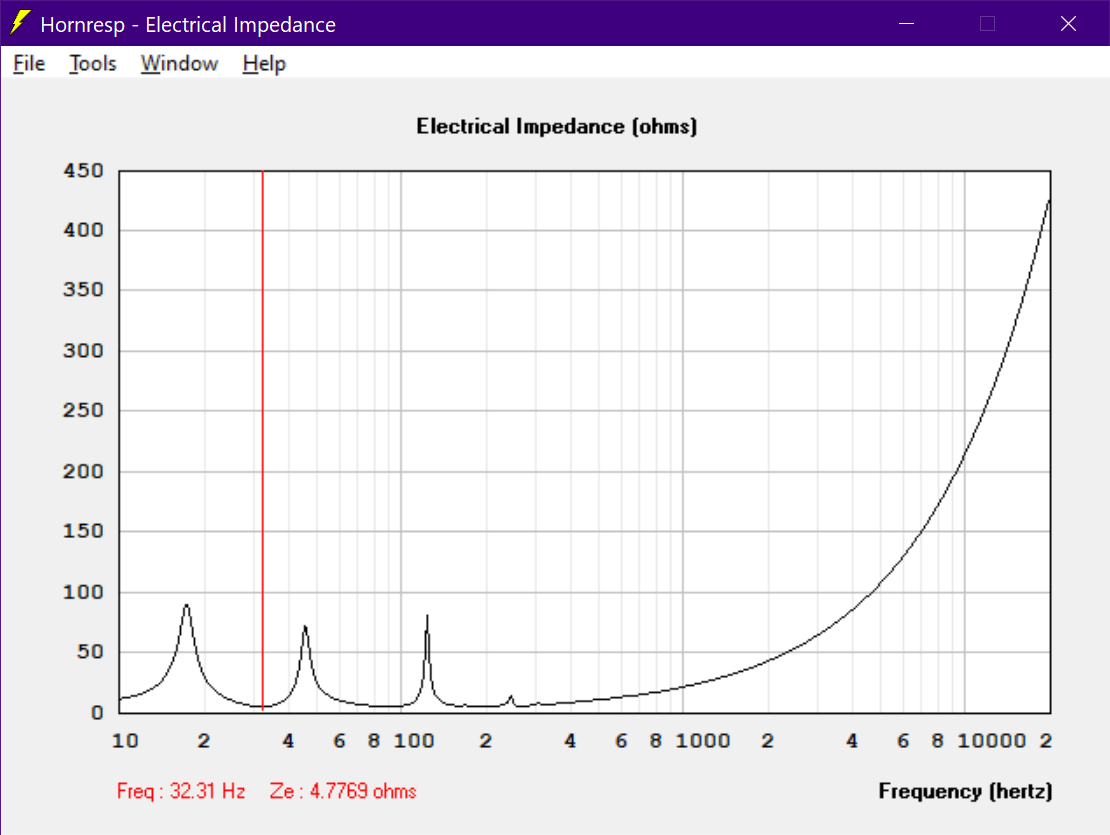
Task: Open the Help menu
Action: 264,64
